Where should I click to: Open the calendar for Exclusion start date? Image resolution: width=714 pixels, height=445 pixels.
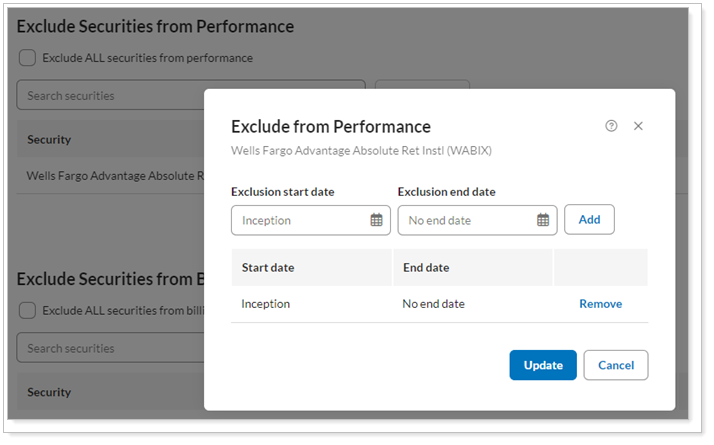[376, 220]
